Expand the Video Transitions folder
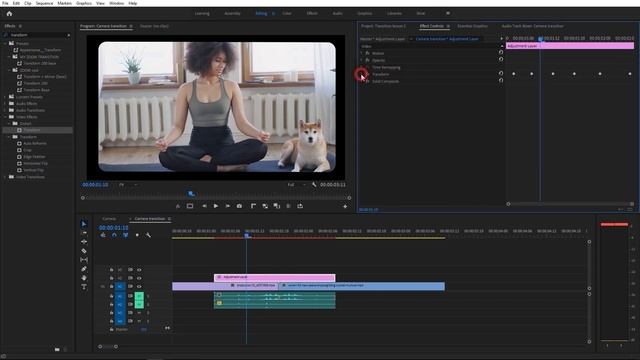Screen dimensions: 640x360 [5, 177]
